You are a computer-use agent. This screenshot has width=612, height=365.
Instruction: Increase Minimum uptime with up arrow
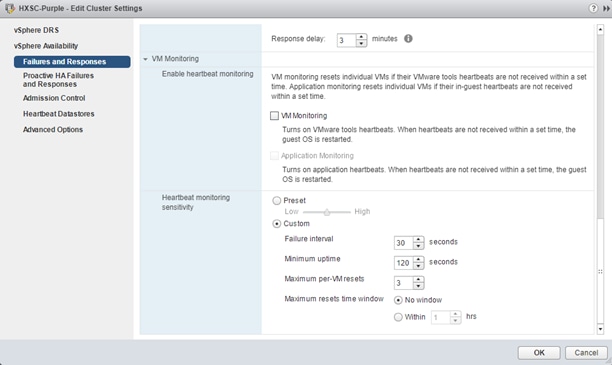(418, 259)
